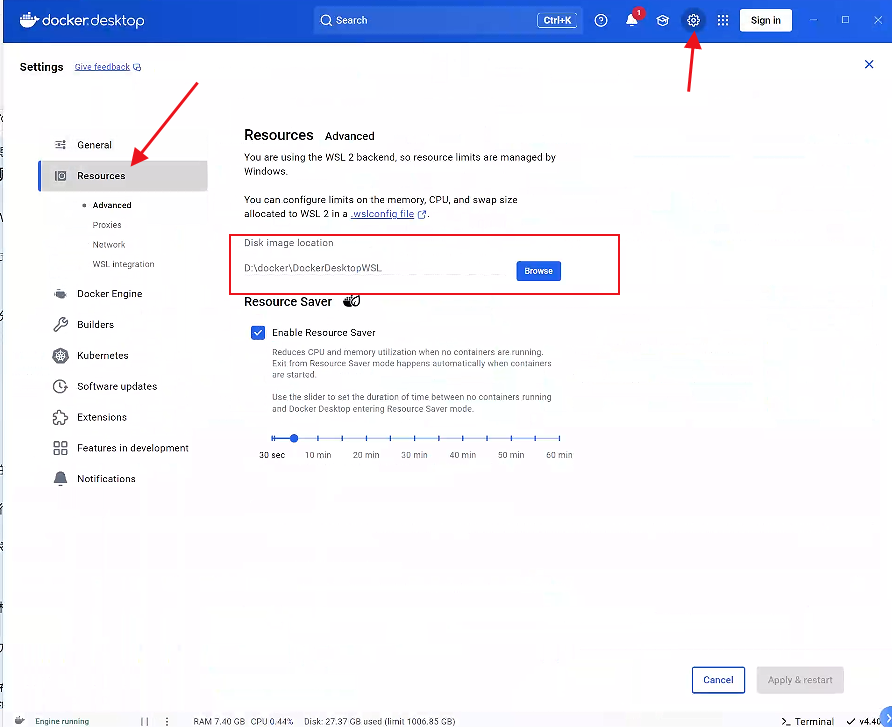This screenshot has width=892, height=727.
Task: Click Apply & restart button
Action: click(x=800, y=680)
